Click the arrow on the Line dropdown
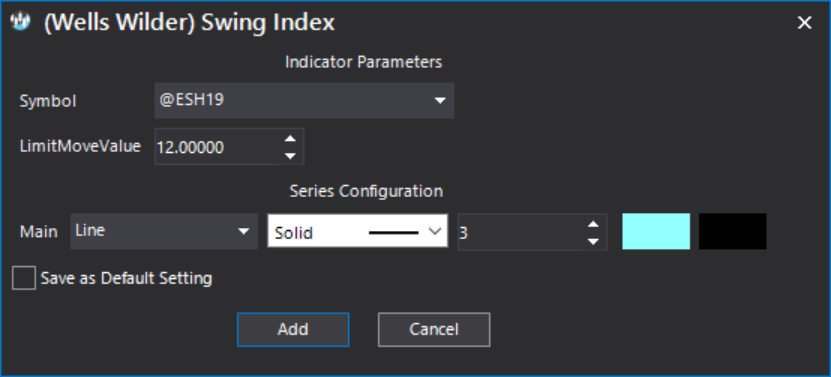Viewport: 831px width, 377px height. click(243, 231)
